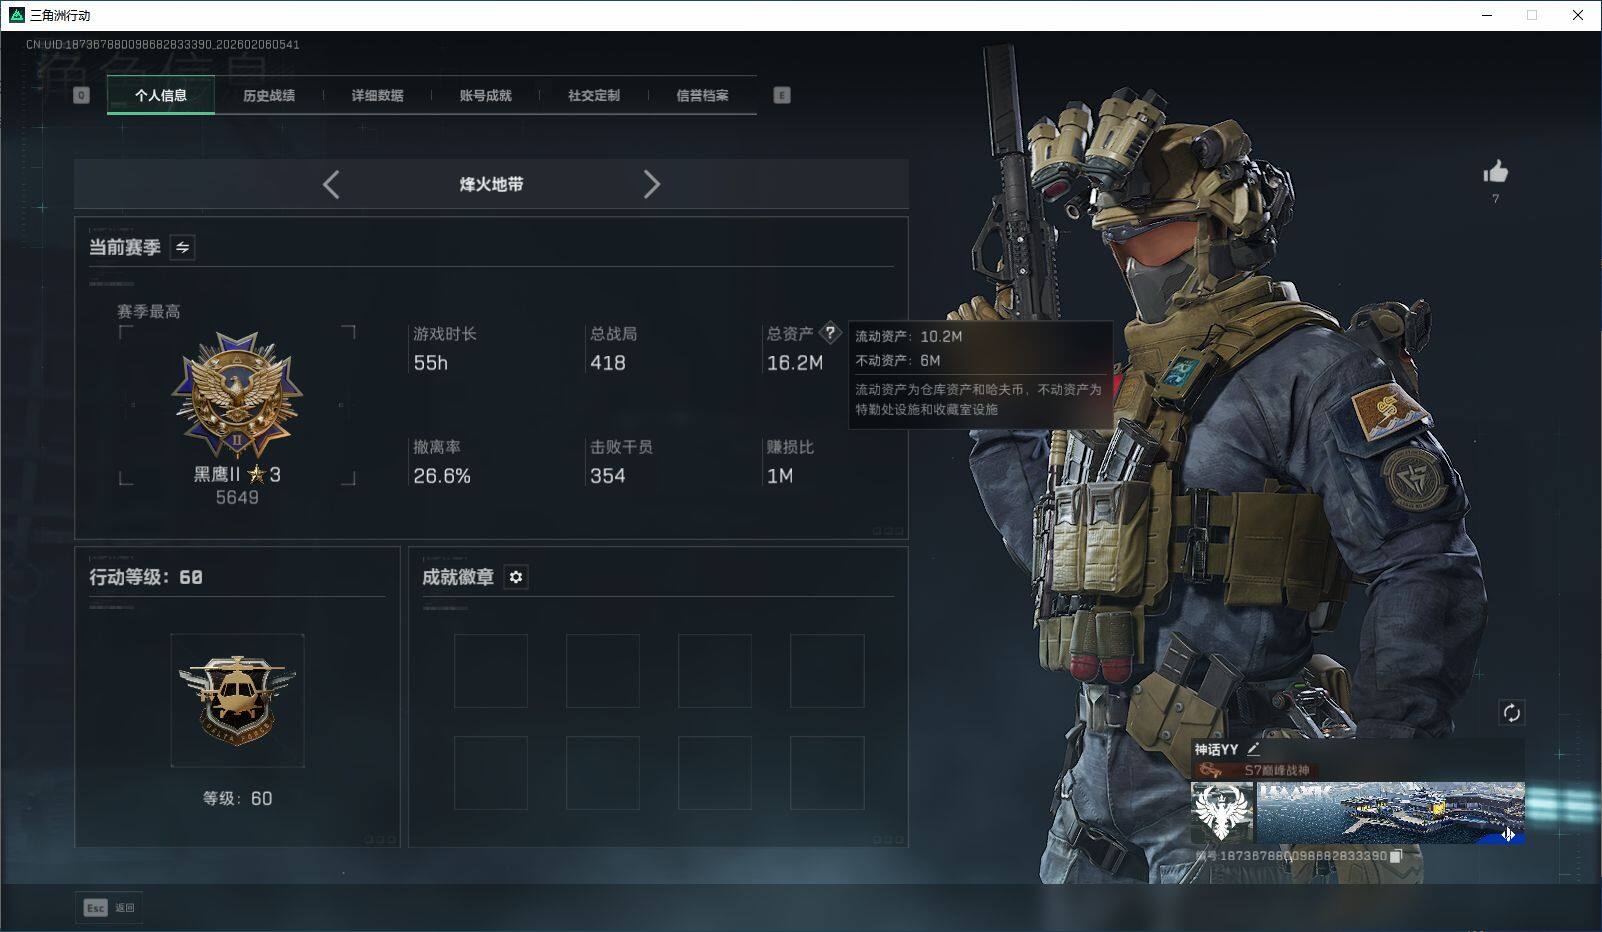Switch to the 历史战绩 tab
Screen dimensions: 1602x932
[269, 95]
